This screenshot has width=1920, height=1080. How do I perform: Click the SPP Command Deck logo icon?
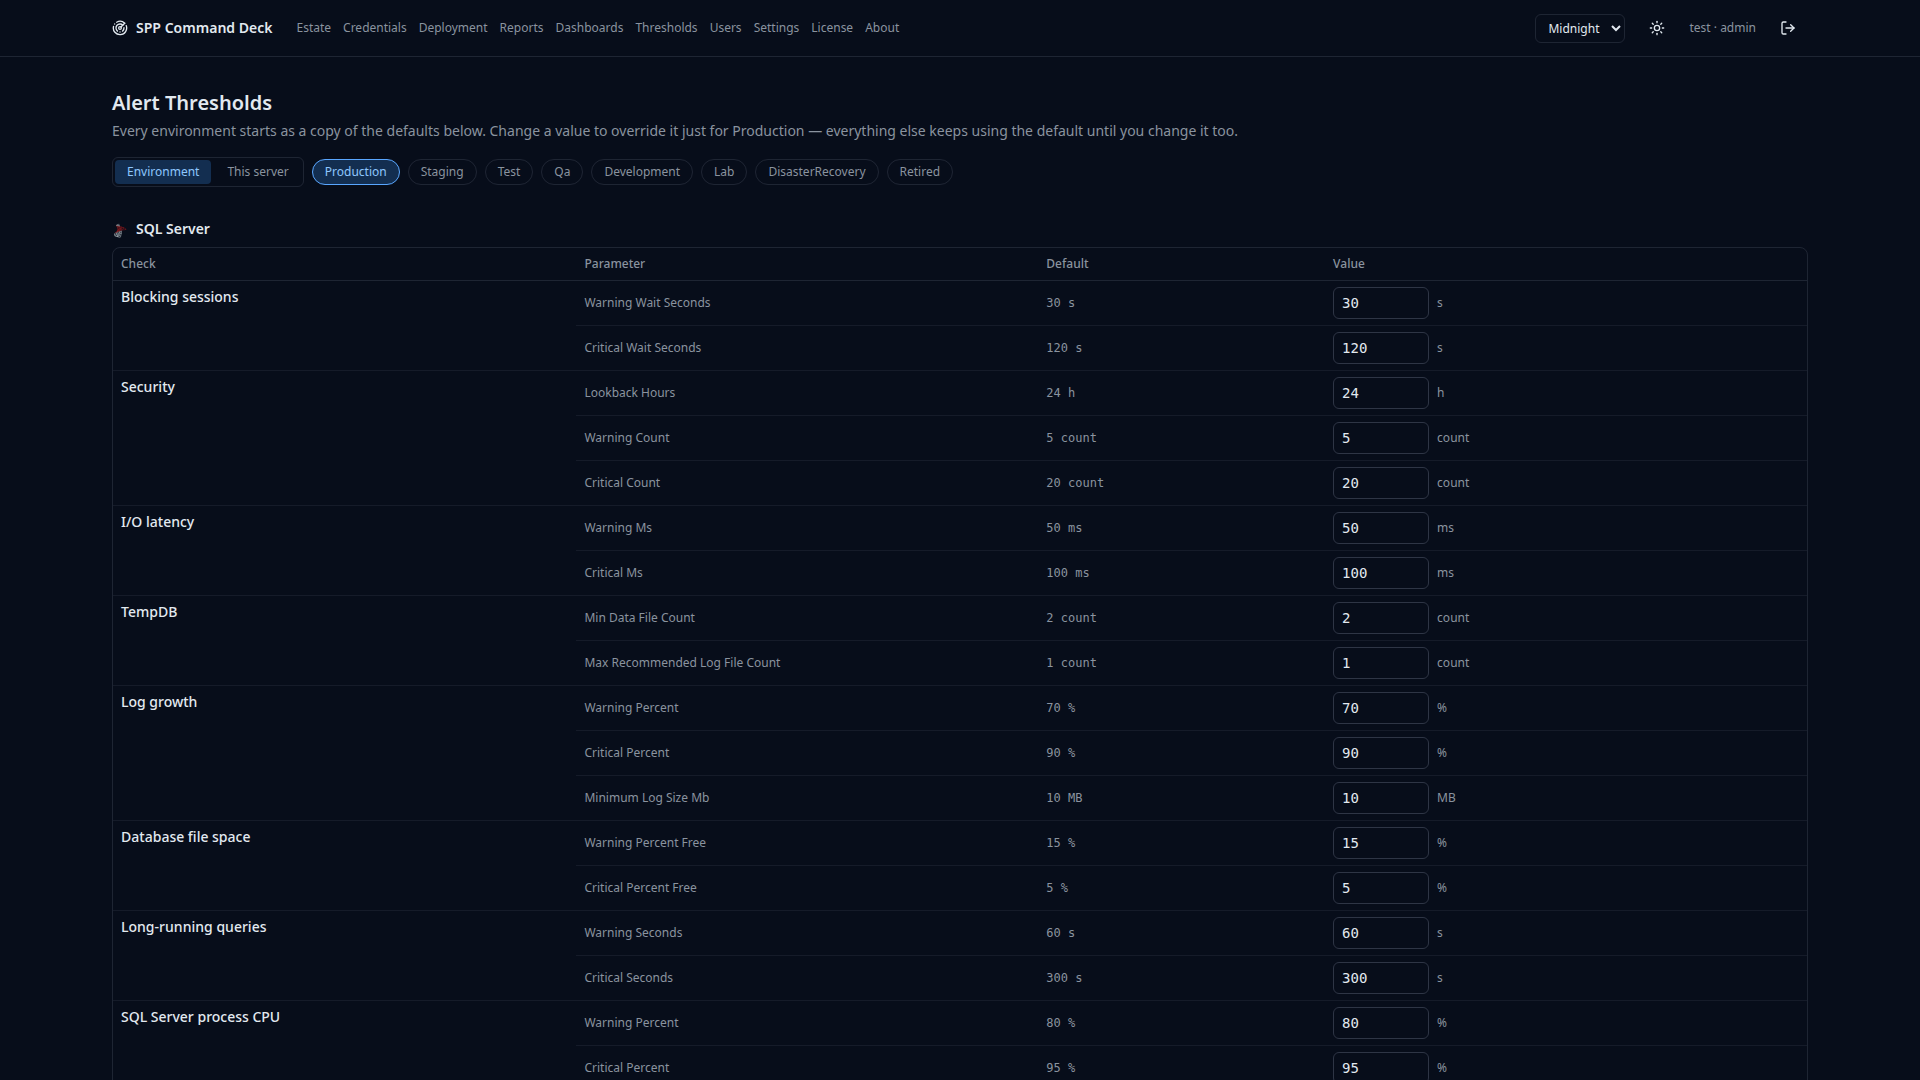(120, 28)
